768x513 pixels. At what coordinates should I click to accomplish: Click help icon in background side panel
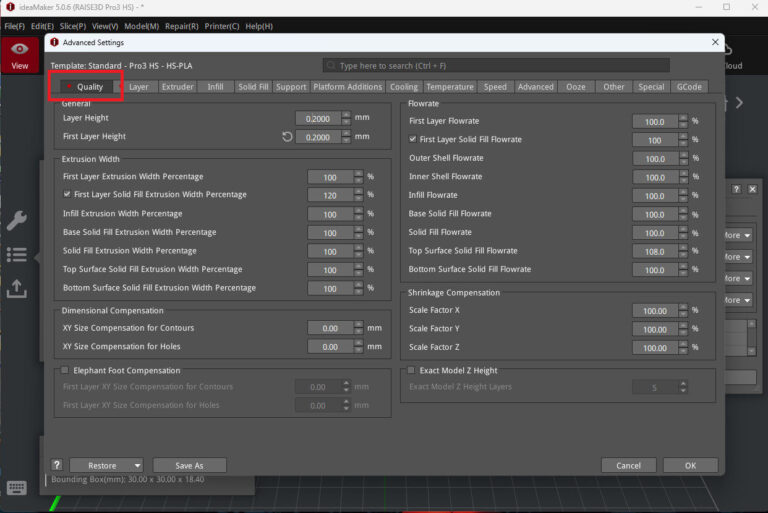[736, 189]
